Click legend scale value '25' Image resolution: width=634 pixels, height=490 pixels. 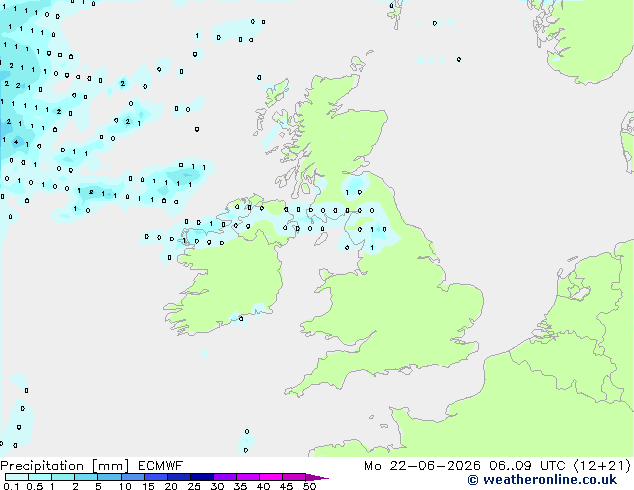194,486
